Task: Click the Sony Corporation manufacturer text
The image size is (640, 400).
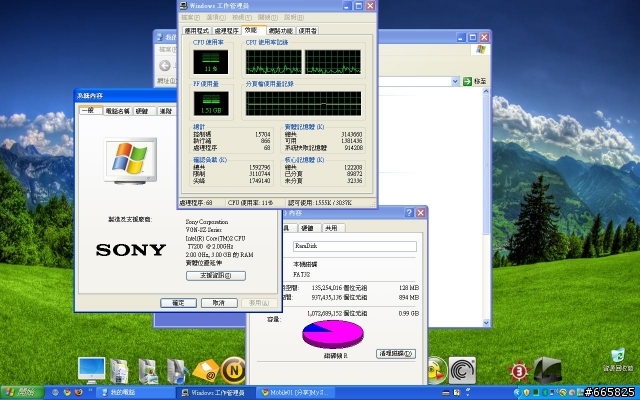Action: [x=207, y=222]
